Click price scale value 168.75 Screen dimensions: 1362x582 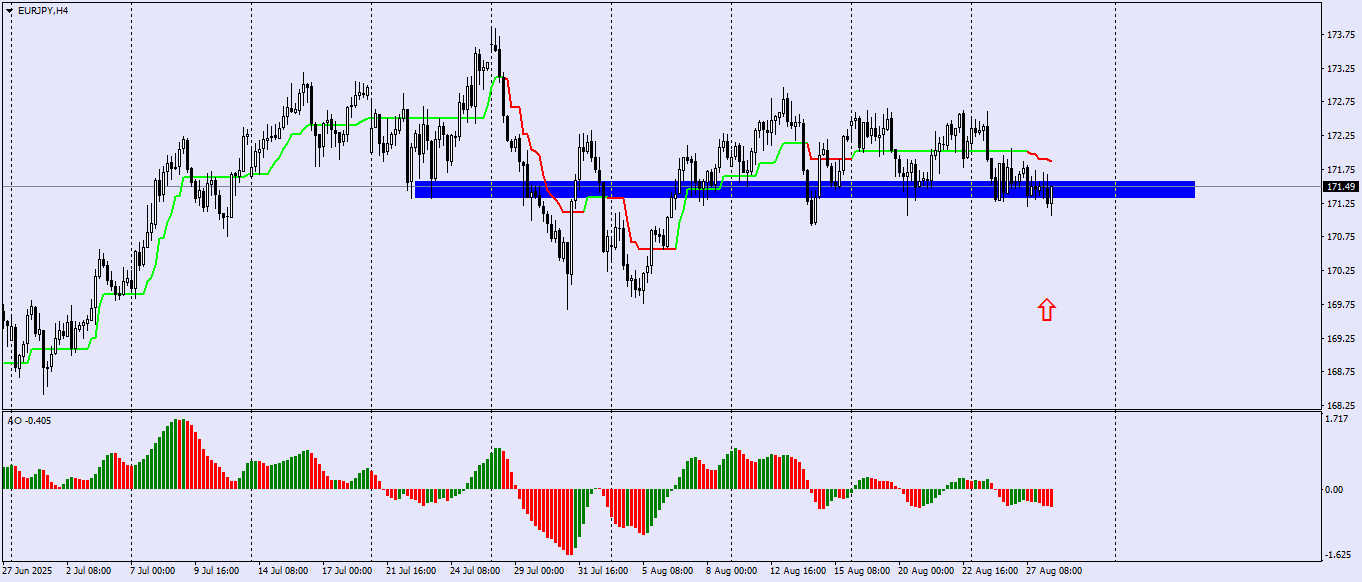(x=1340, y=372)
